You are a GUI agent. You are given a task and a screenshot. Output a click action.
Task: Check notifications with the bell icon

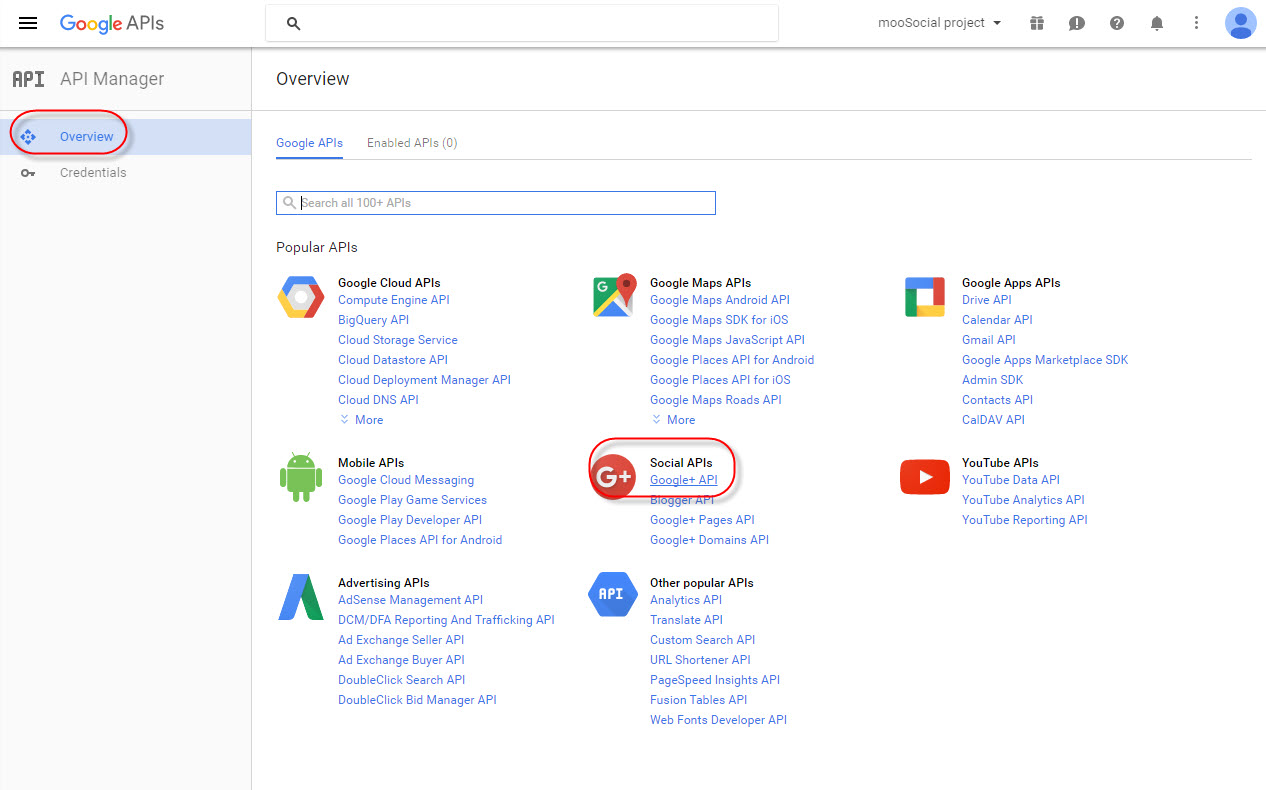click(1157, 23)
